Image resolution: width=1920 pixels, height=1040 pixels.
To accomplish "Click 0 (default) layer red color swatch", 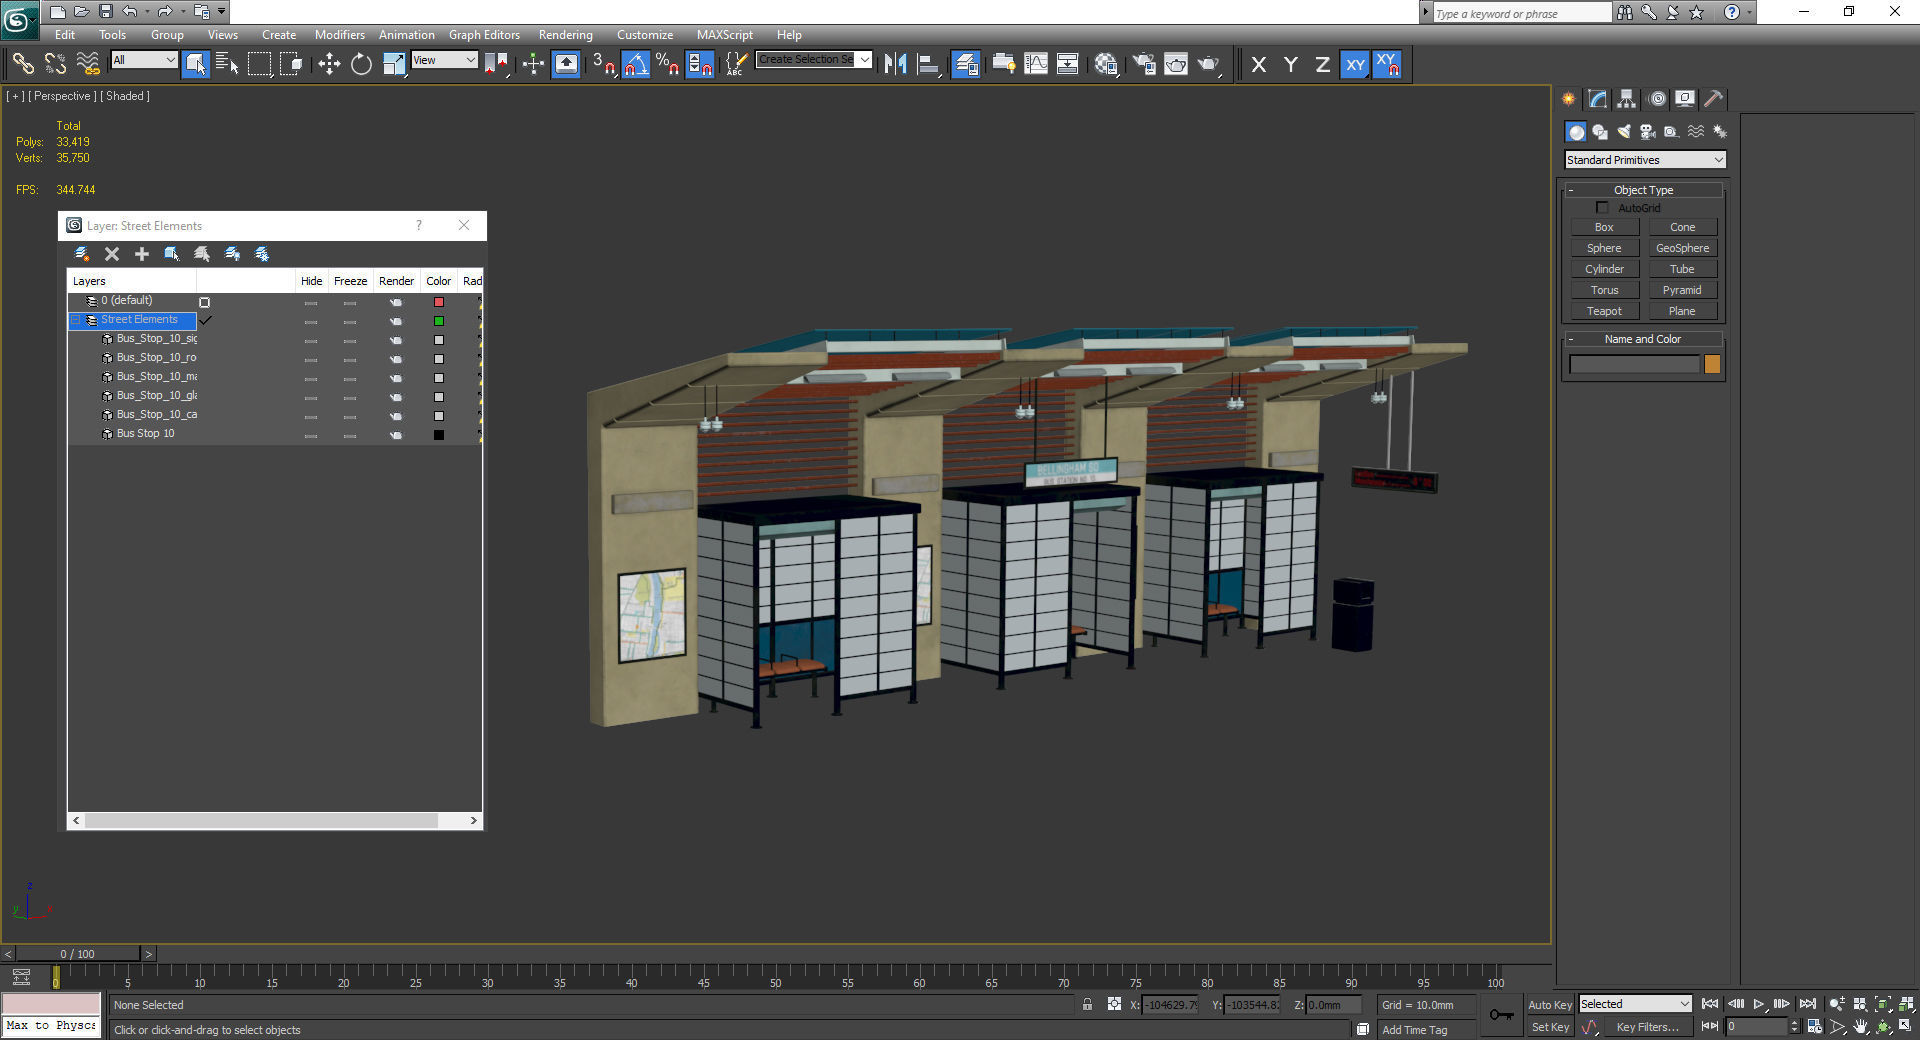I will 439,302.
